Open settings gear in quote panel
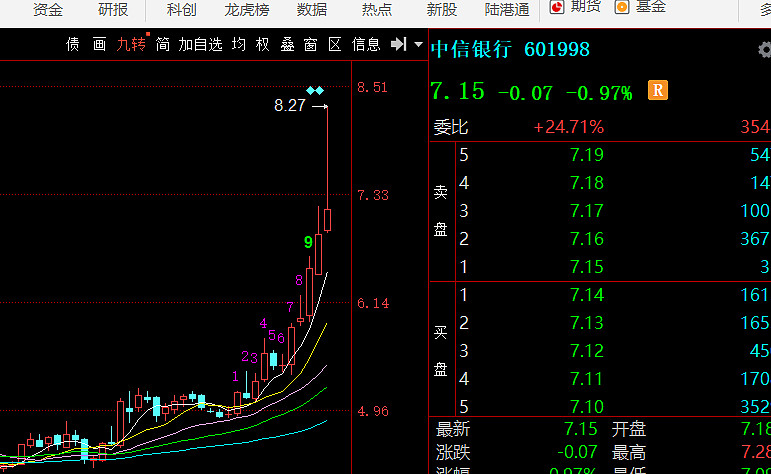This screenshot has height=474, width=771. click(x=765, y=50)
